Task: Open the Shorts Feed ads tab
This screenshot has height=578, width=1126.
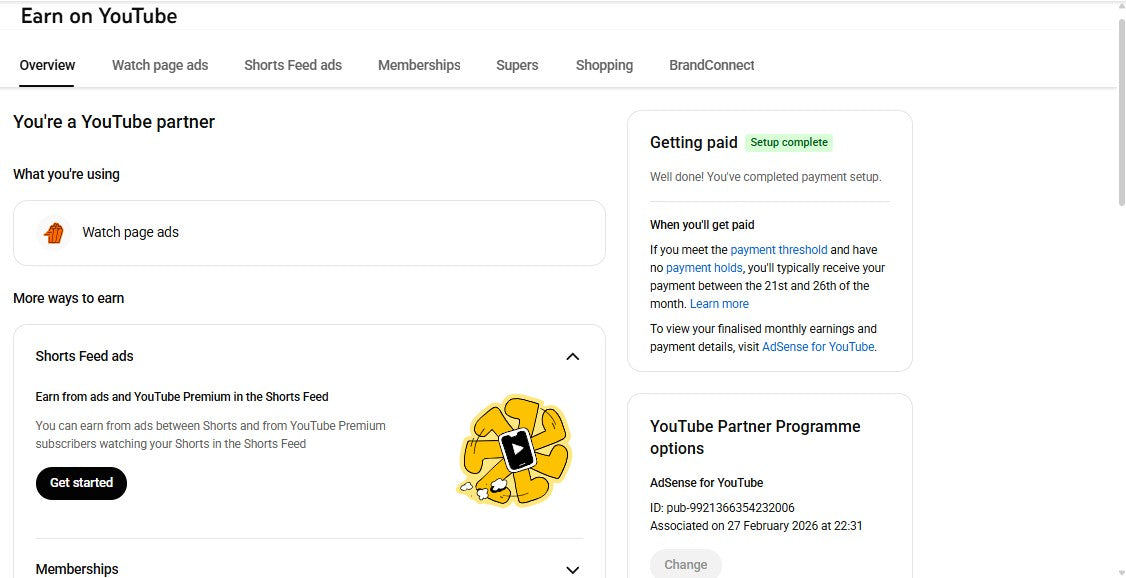Action: pos(292,65)
